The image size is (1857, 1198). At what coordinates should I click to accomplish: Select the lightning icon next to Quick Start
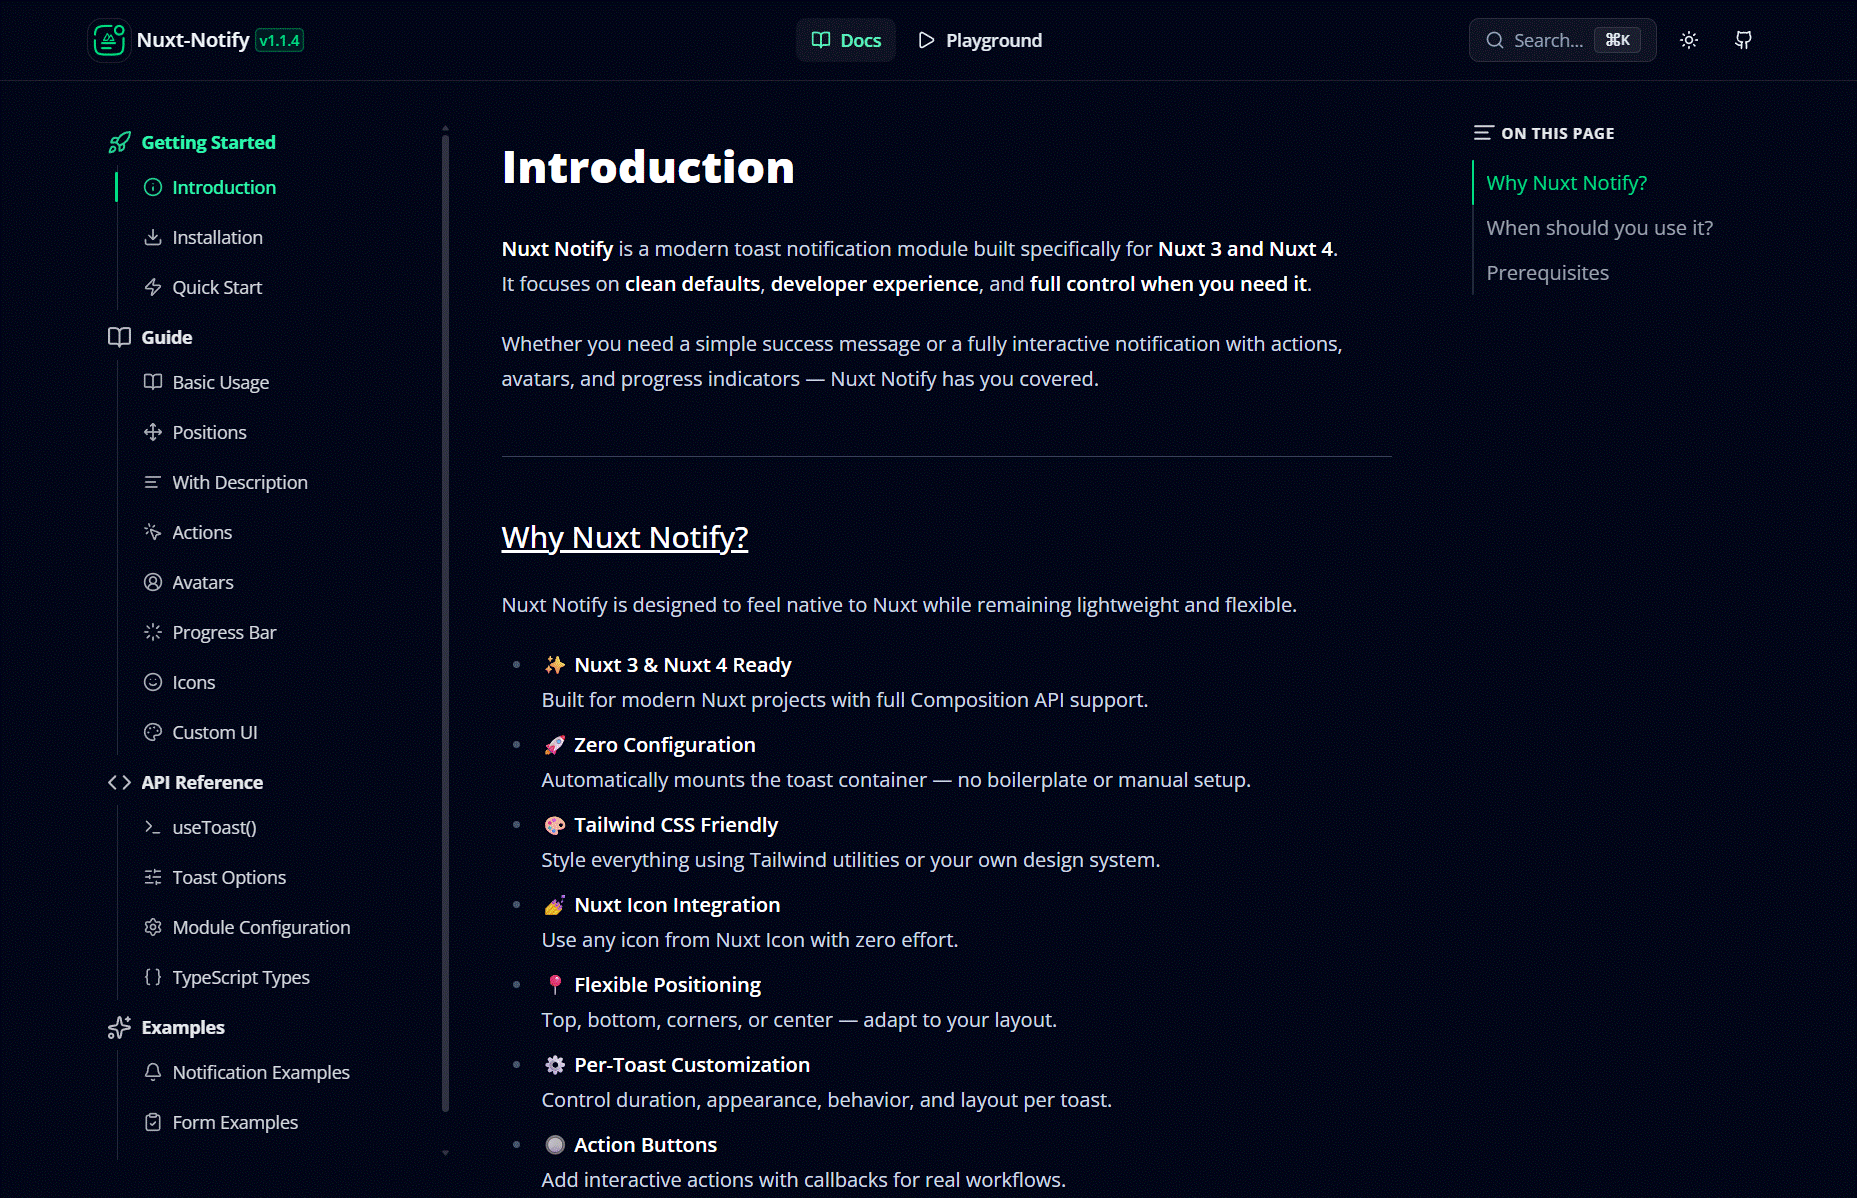153,287
